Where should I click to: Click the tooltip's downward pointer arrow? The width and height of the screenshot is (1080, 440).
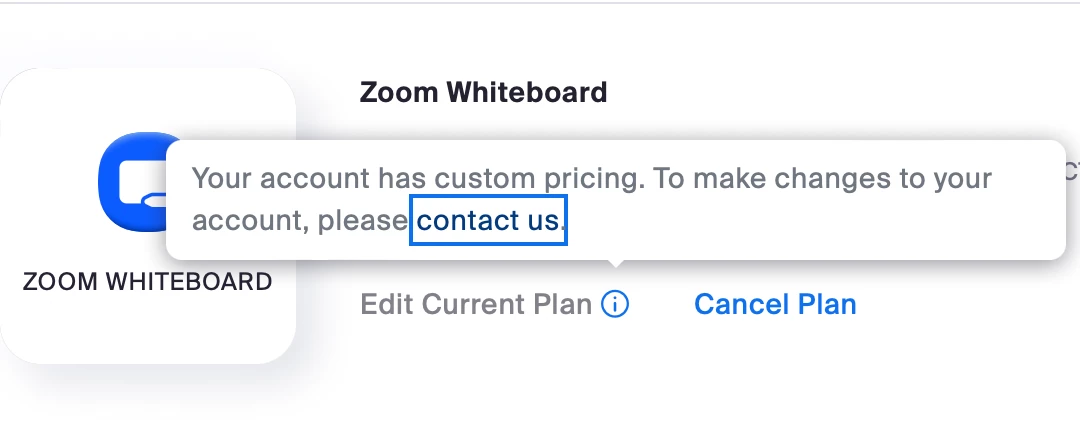point(617,263)
